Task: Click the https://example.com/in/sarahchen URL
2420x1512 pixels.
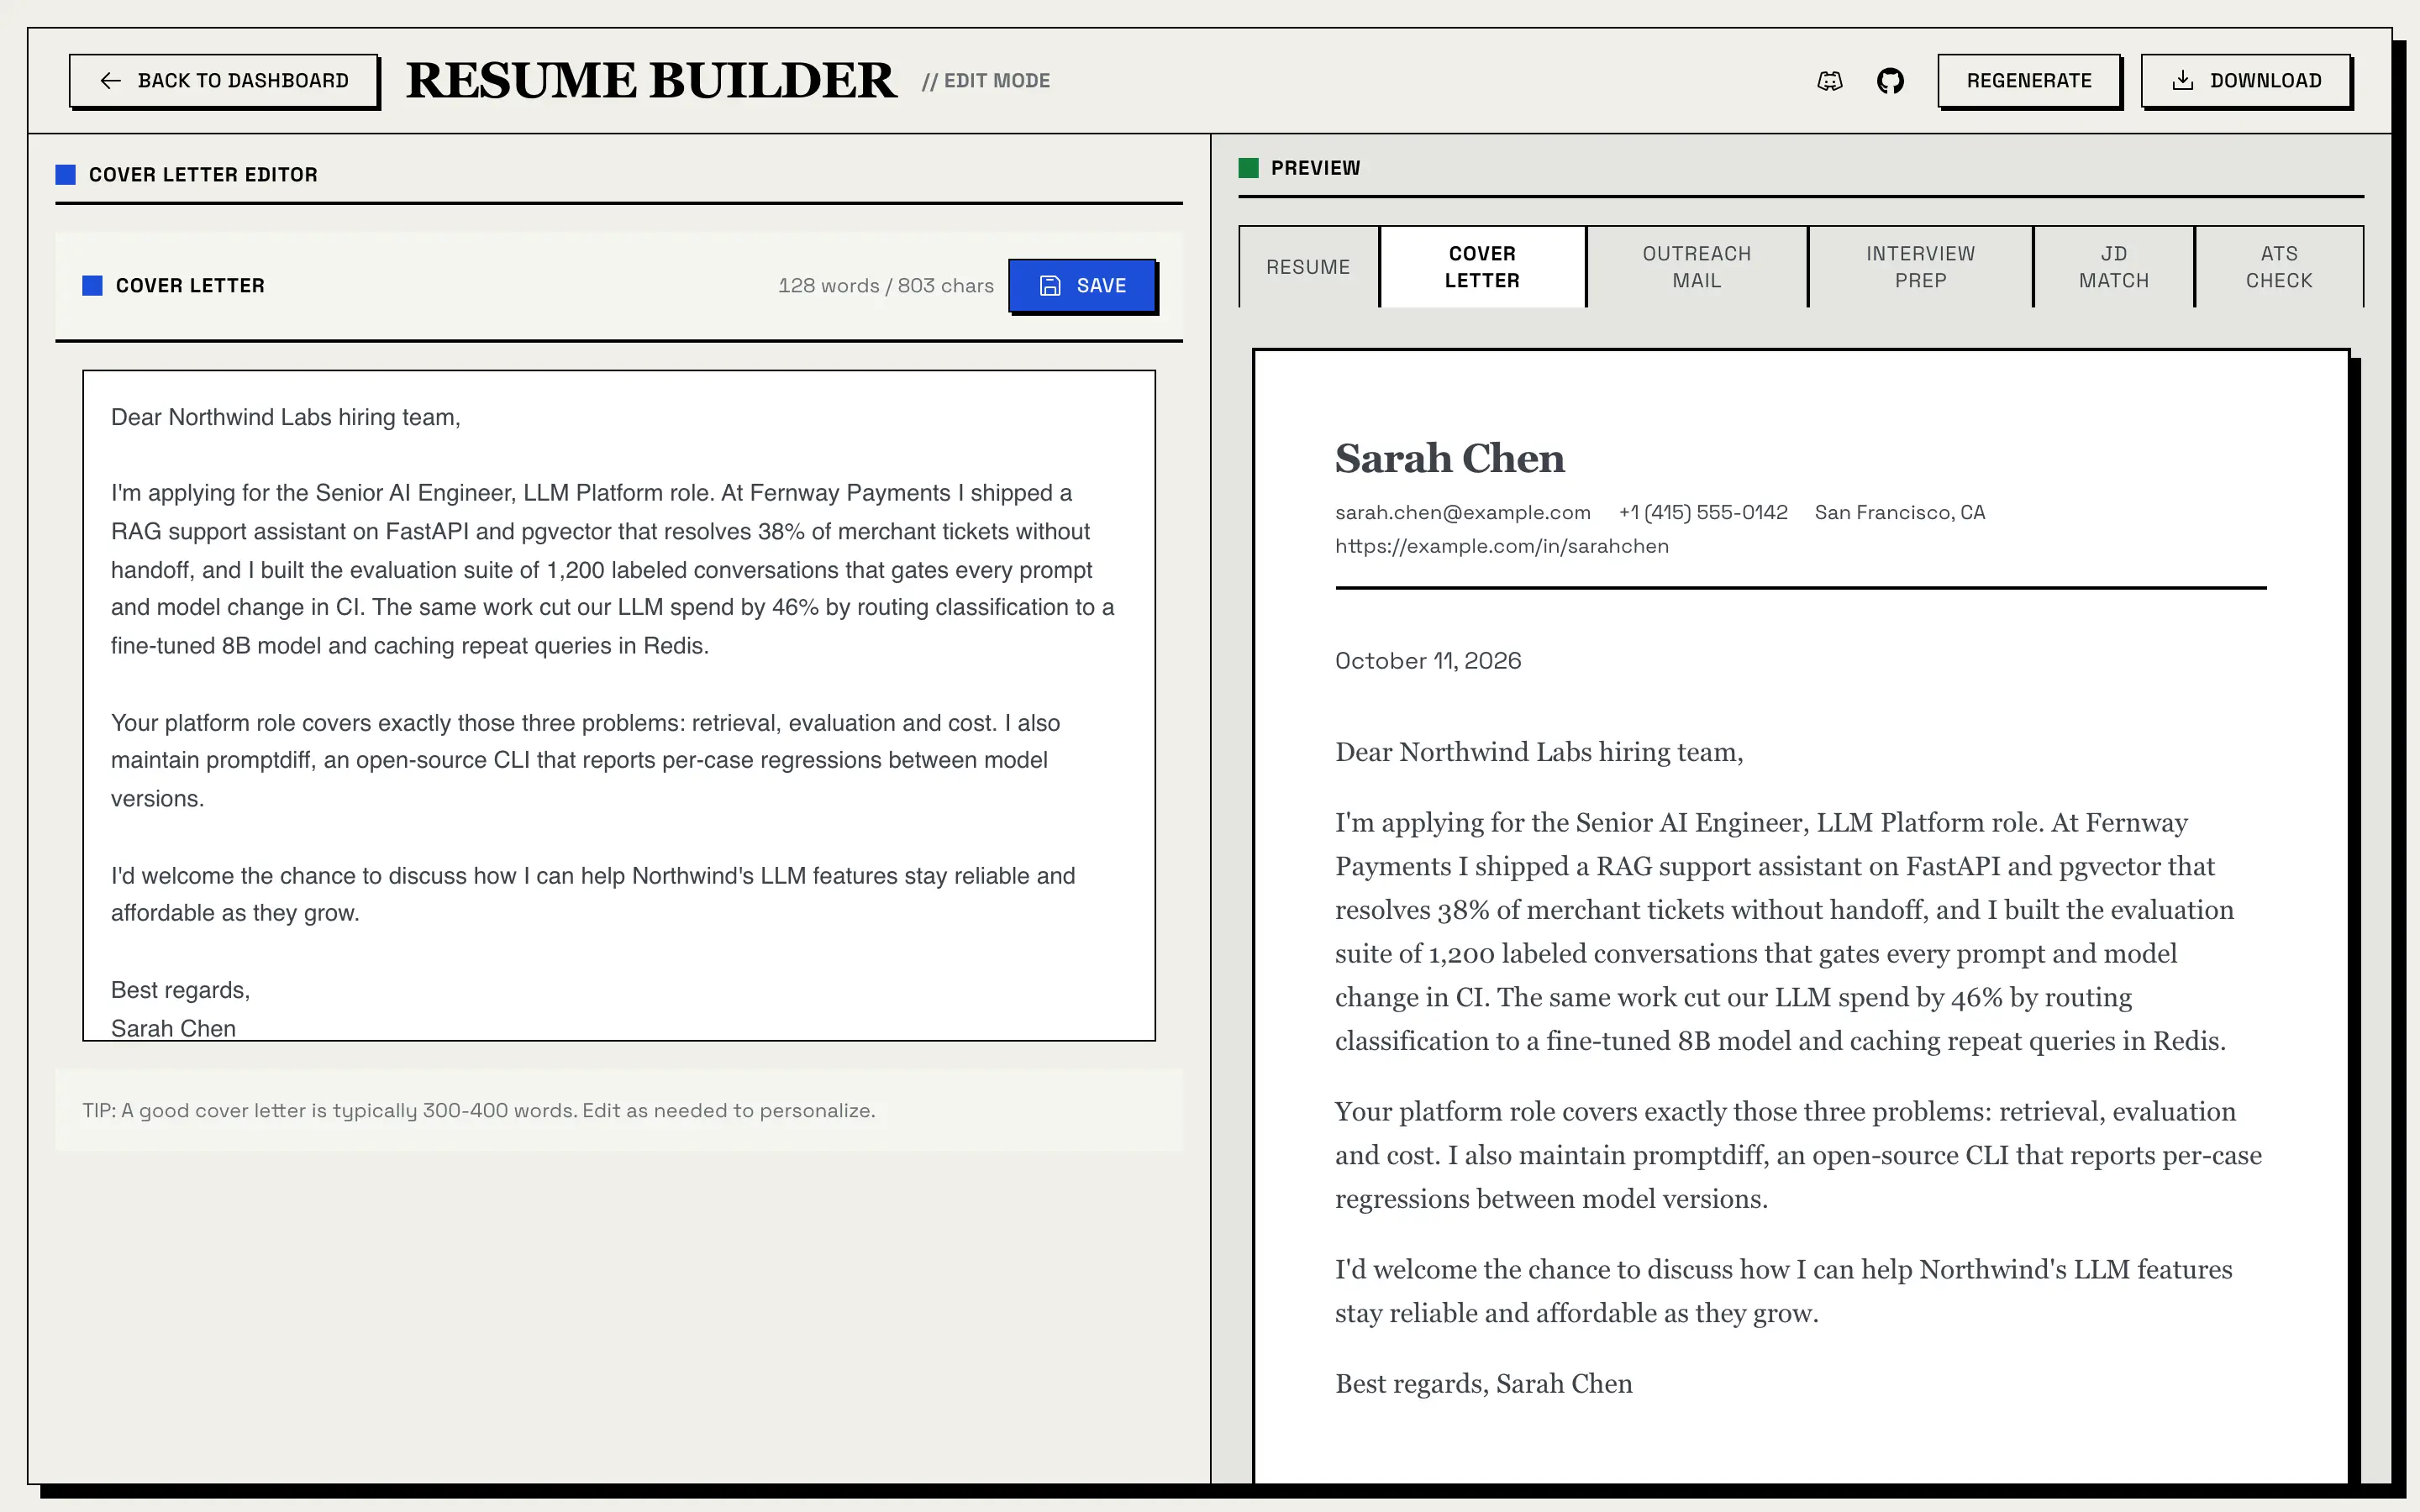Action: click(1502, 546)
